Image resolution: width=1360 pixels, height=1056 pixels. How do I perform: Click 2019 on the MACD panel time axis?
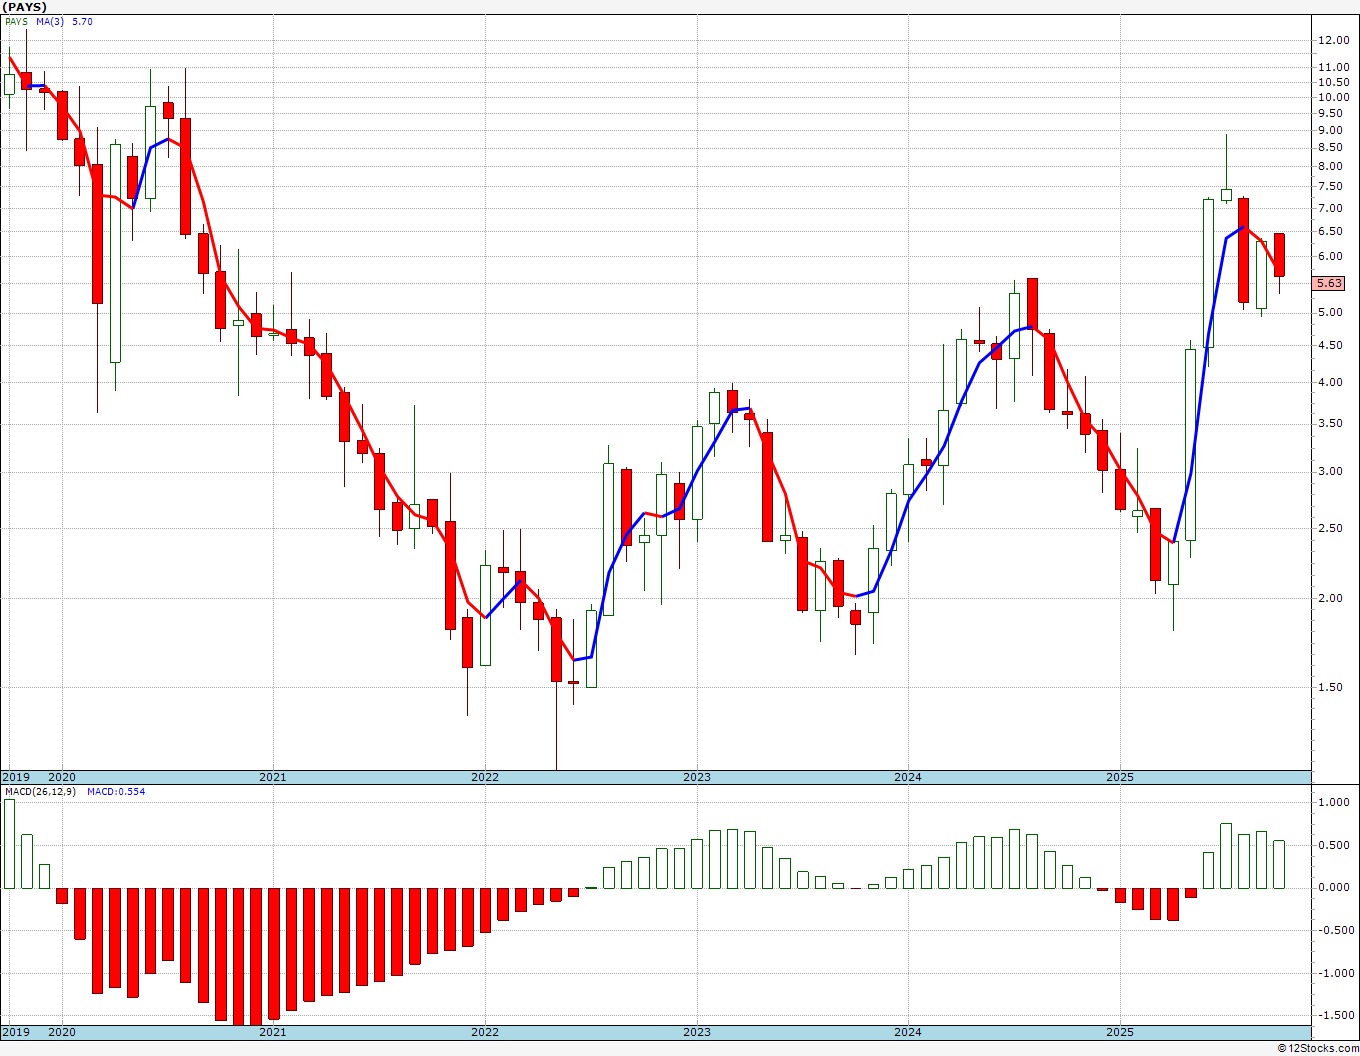15,1032
